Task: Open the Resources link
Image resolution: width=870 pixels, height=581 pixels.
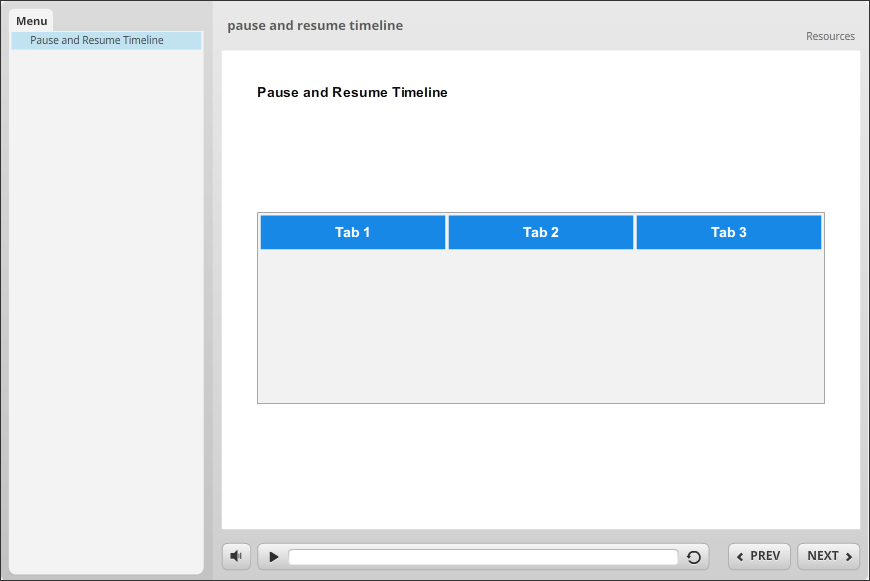Action: coord(830,36)
